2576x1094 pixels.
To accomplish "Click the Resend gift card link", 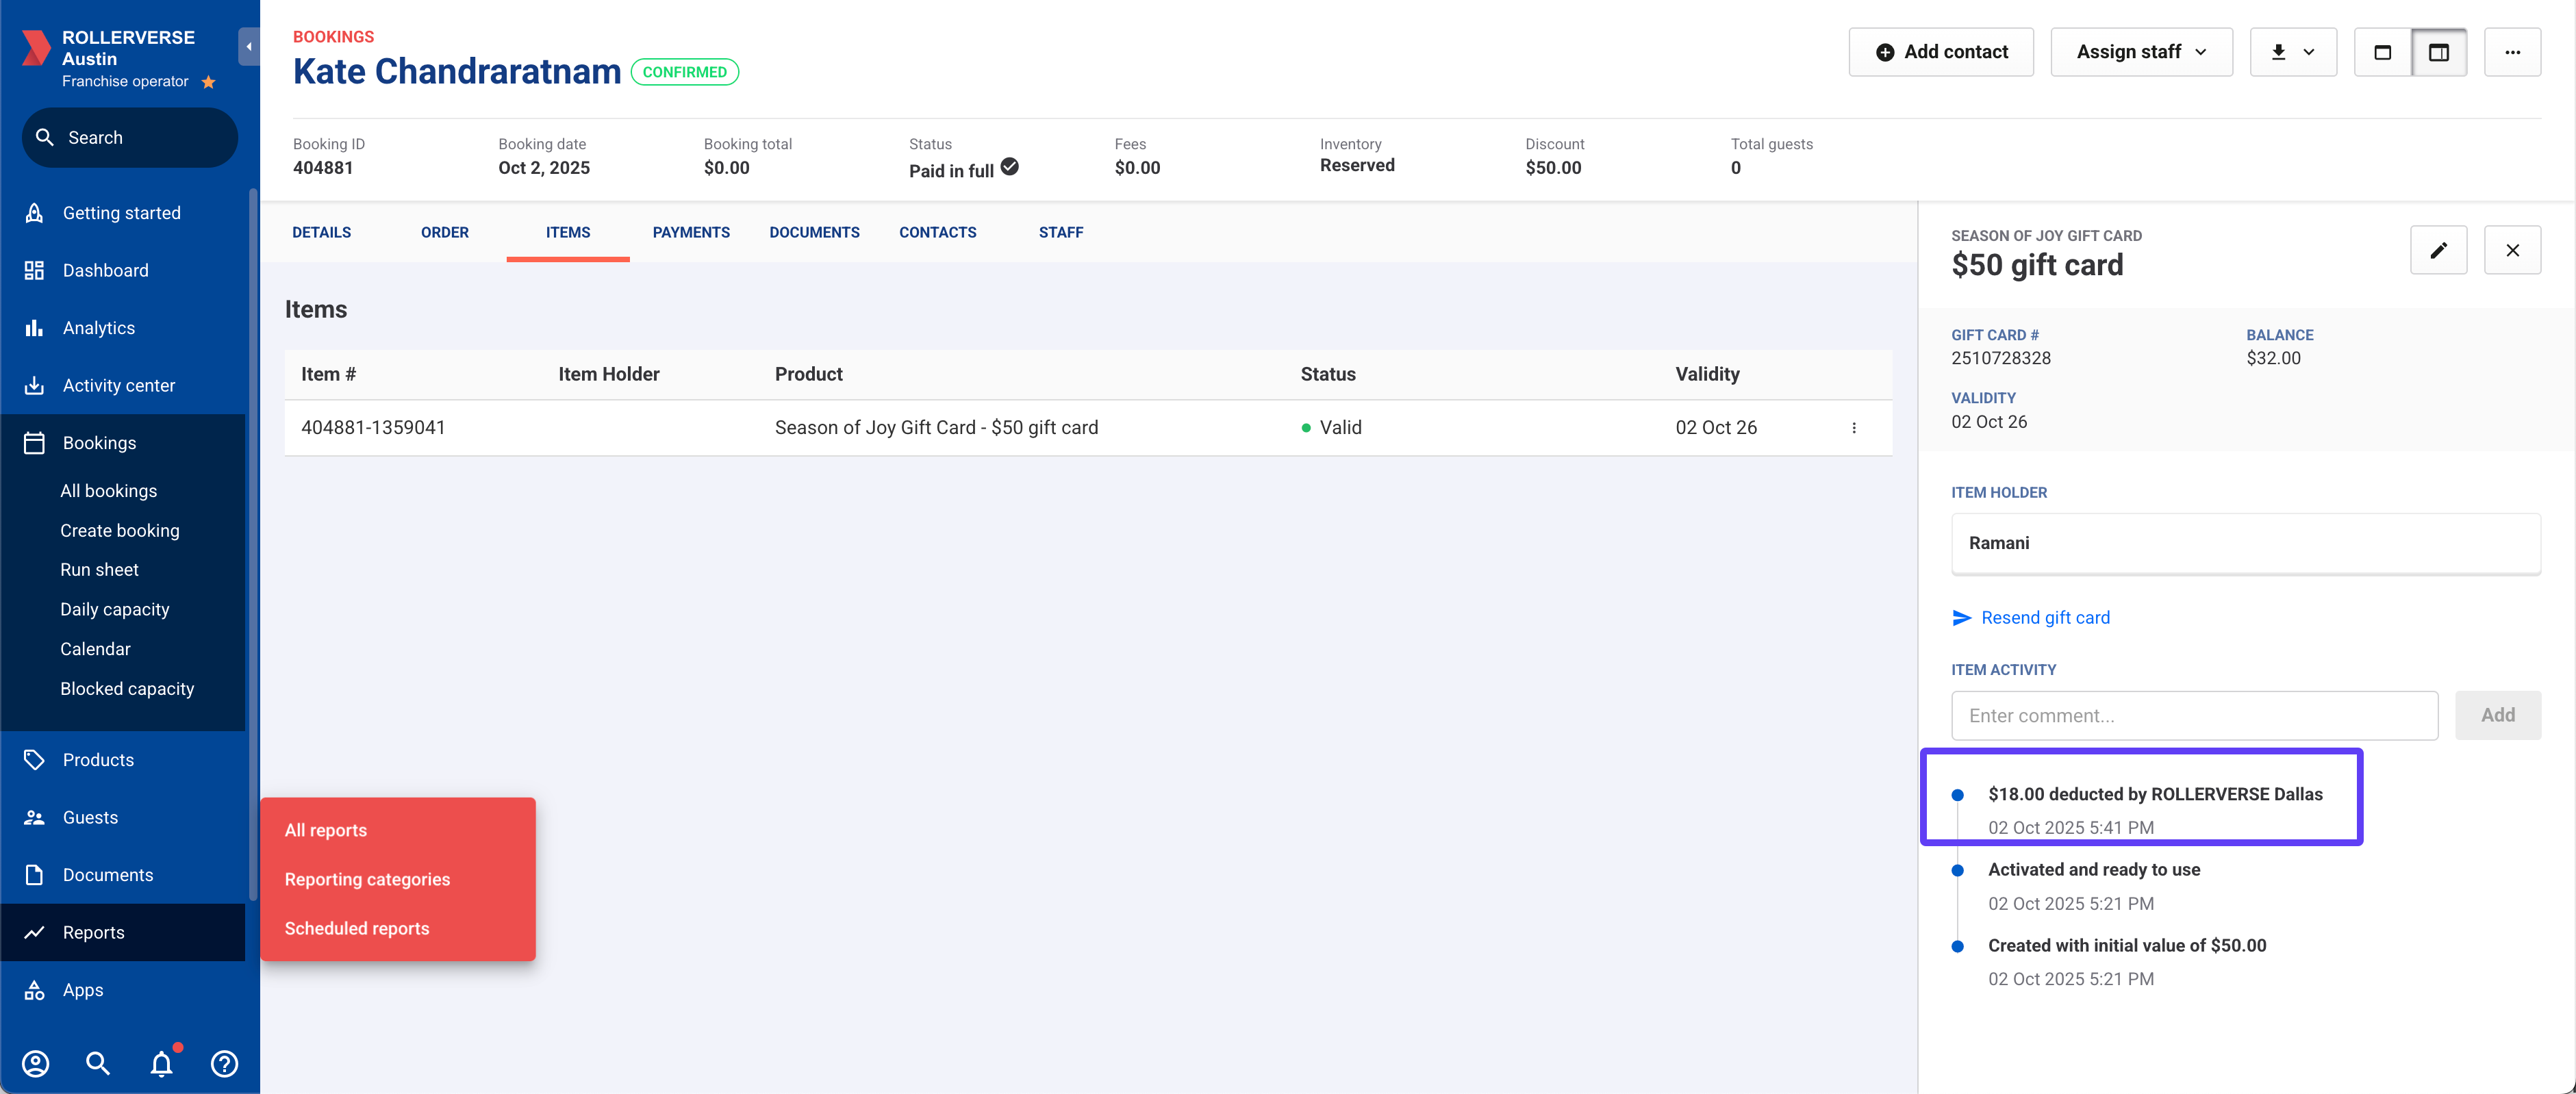I will coord(2045,618).
